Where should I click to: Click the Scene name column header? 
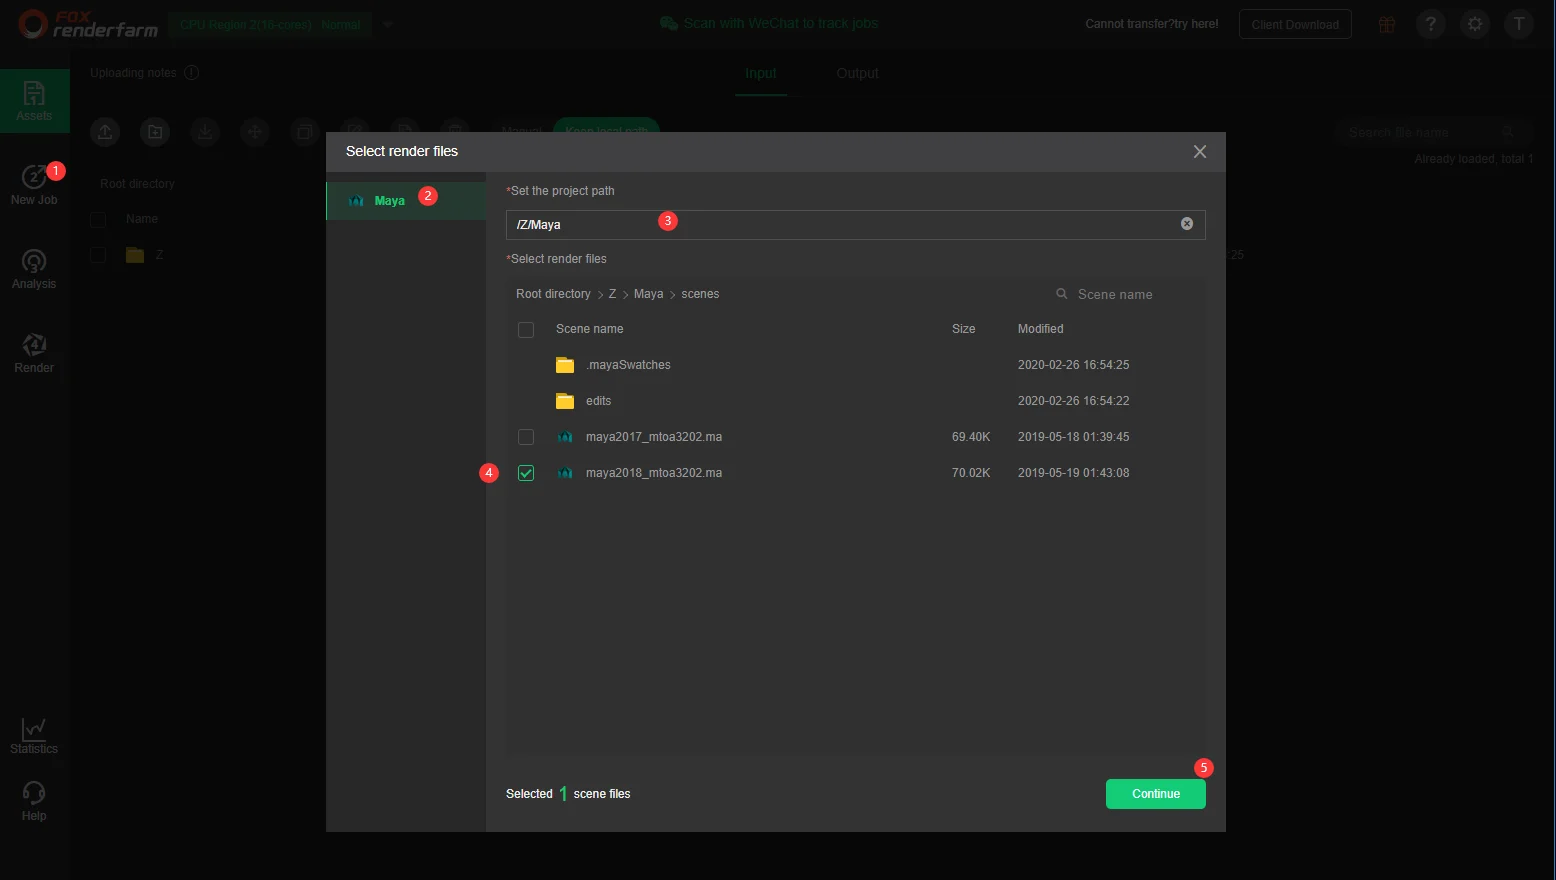590,329
